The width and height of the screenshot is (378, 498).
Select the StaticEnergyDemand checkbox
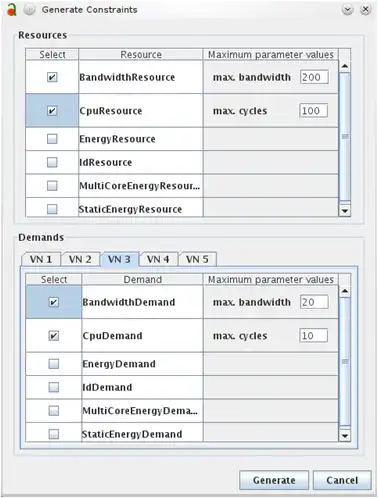click(54, 434)
